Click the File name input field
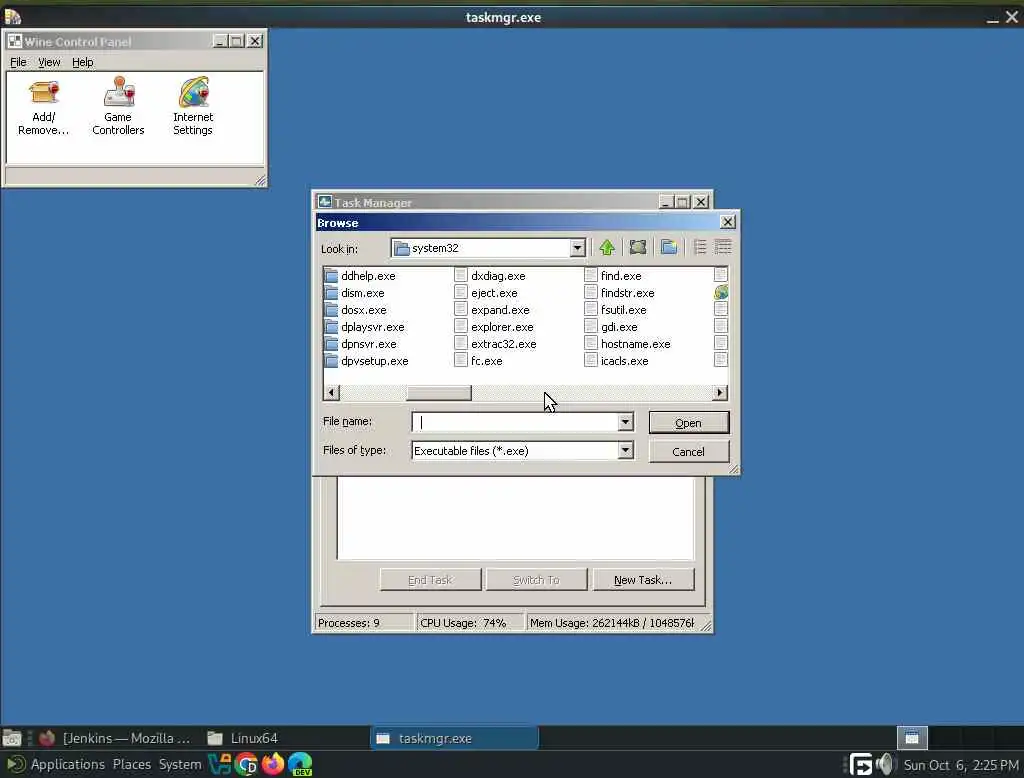 point(515,422)
